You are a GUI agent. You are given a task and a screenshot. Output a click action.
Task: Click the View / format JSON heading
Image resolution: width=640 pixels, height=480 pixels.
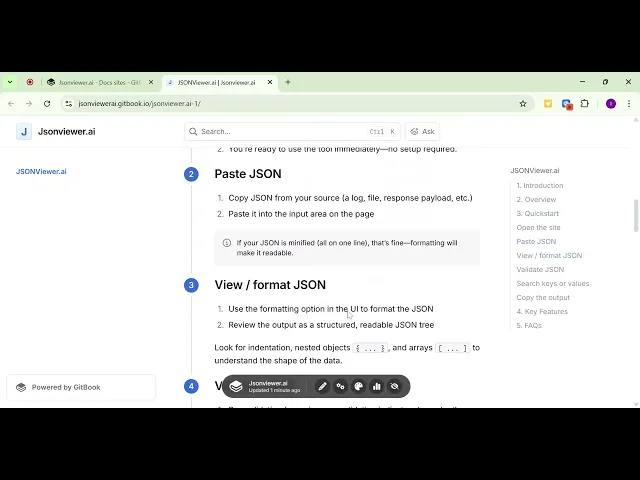coord(270,285)
